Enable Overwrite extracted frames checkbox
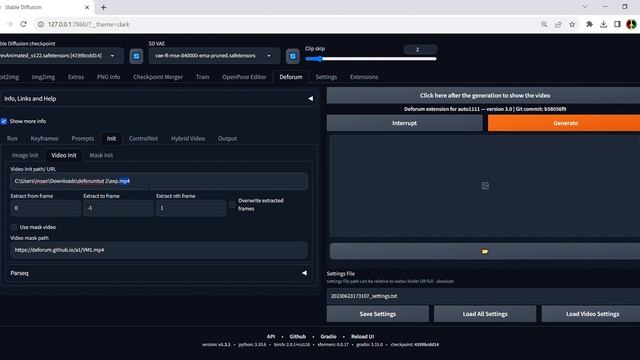 coord(232,204)
